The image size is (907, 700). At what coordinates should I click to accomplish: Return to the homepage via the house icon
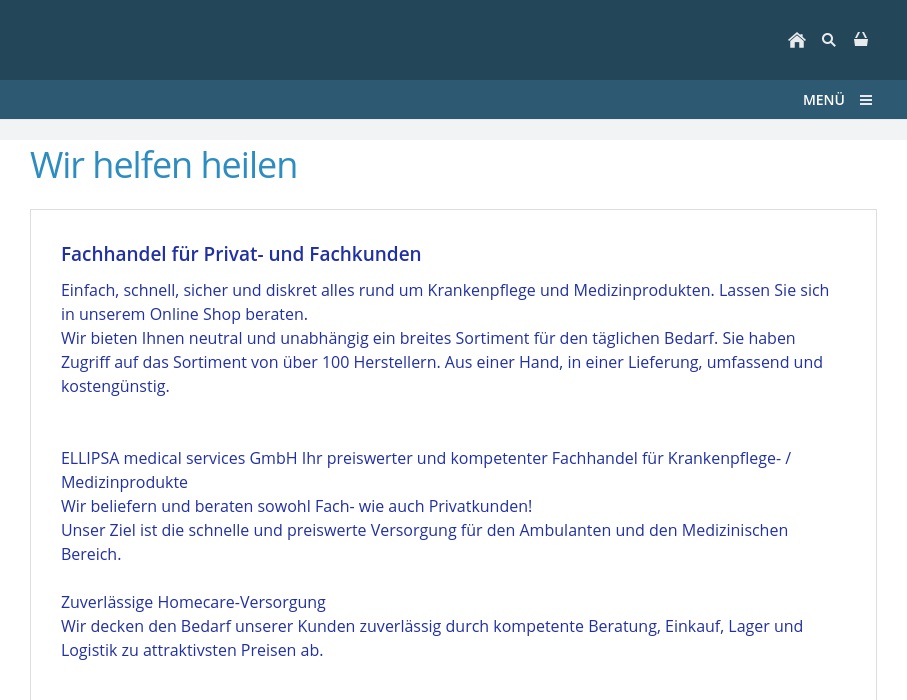(x=797, y=40)
